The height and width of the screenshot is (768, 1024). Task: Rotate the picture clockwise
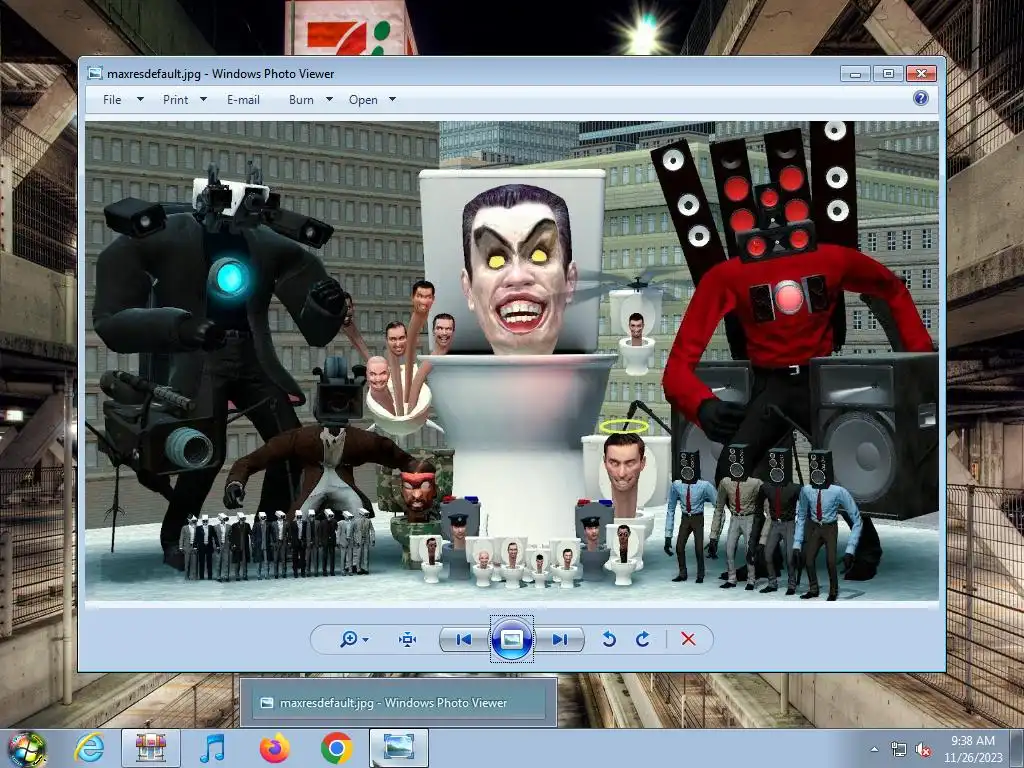[643, 639]
